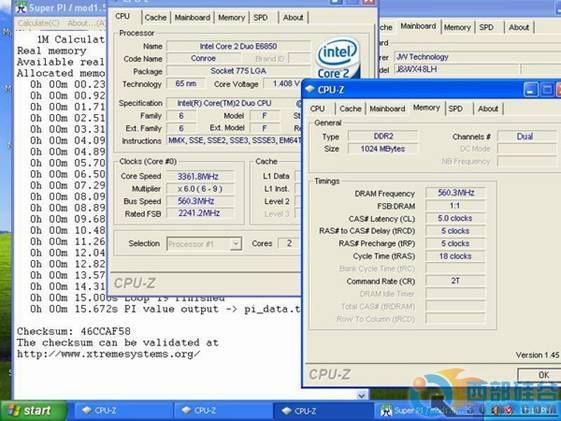Select the Memory tab in the front CPU-Z window
The width and height of the screenshot is (561, 421).
point(426,107)
